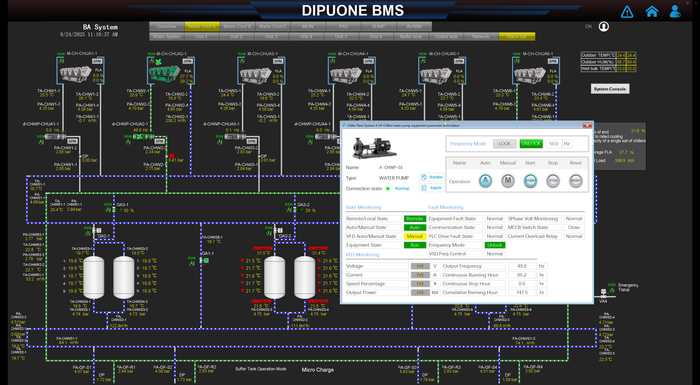Open the ALARM tab
Viewport: 700px width, 385px height.
pyautogui.click(x=414, y=27)
